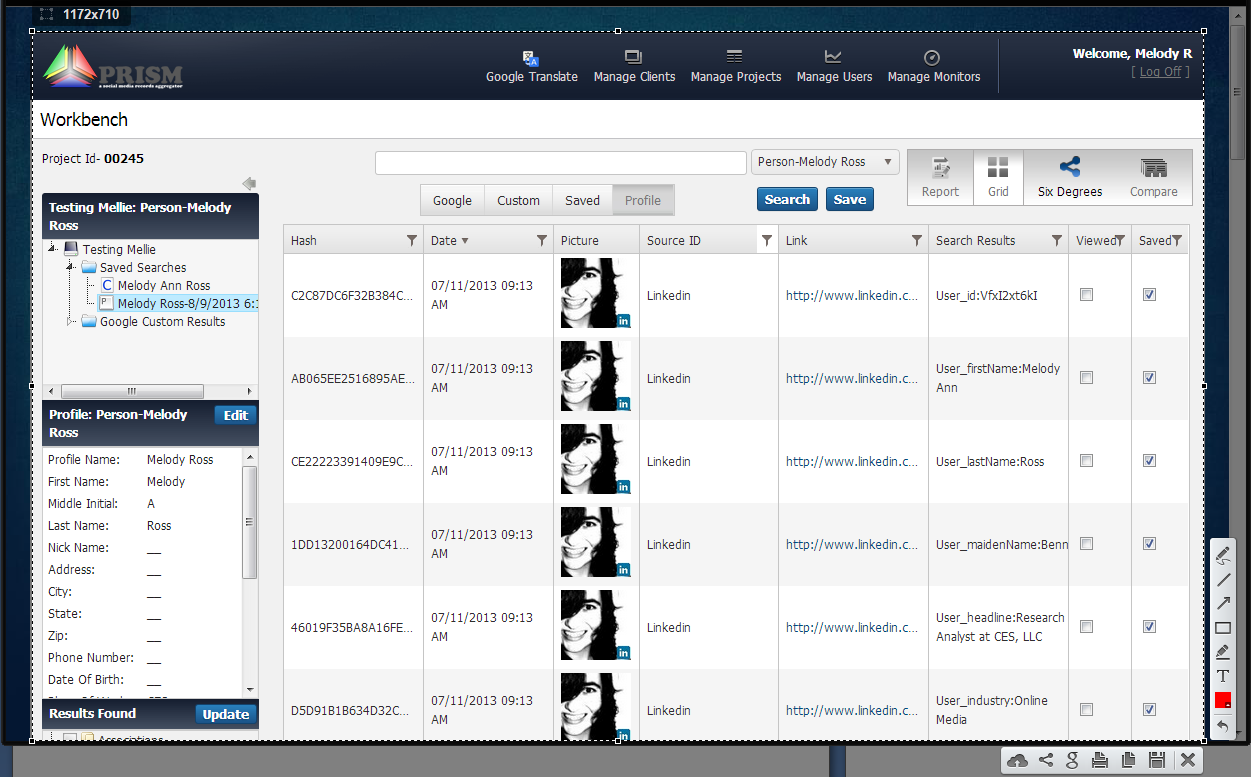Image resolution: width=1251 pixels, height=777 pixels.
Task: Click the search text input field
Action: coord(561,163)
